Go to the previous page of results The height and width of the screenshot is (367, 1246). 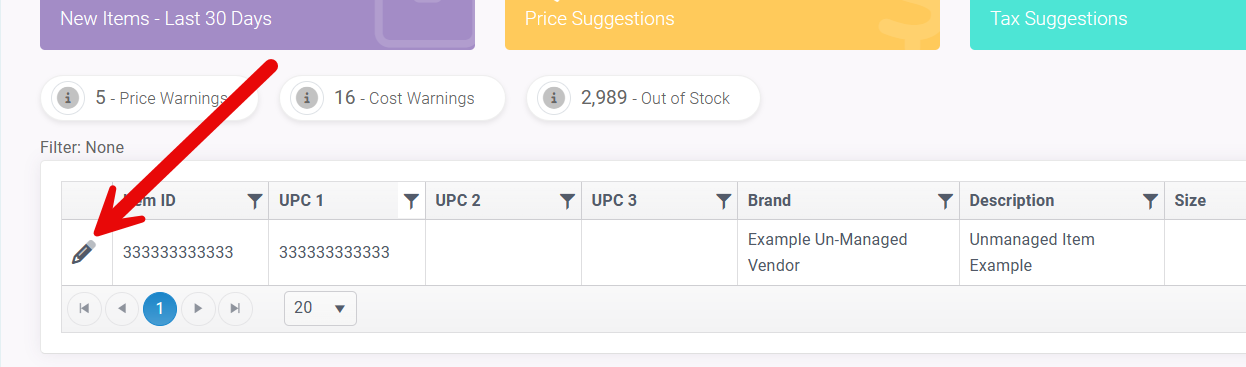coord(122,308)
